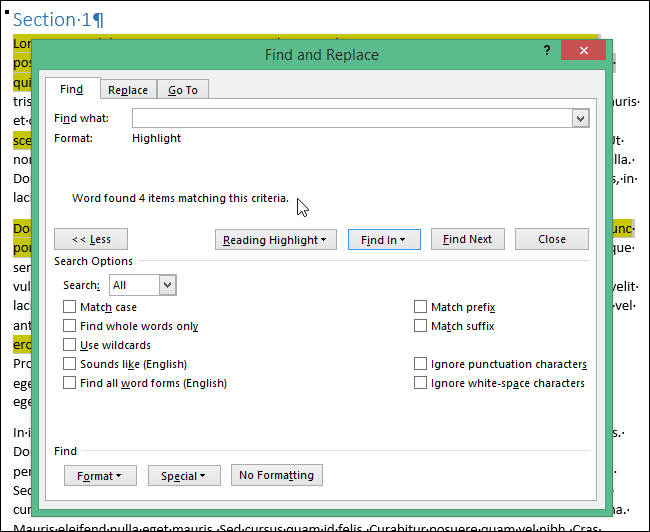
Task: Click the Highlight format label text
Action: click(x=156, y=138)
